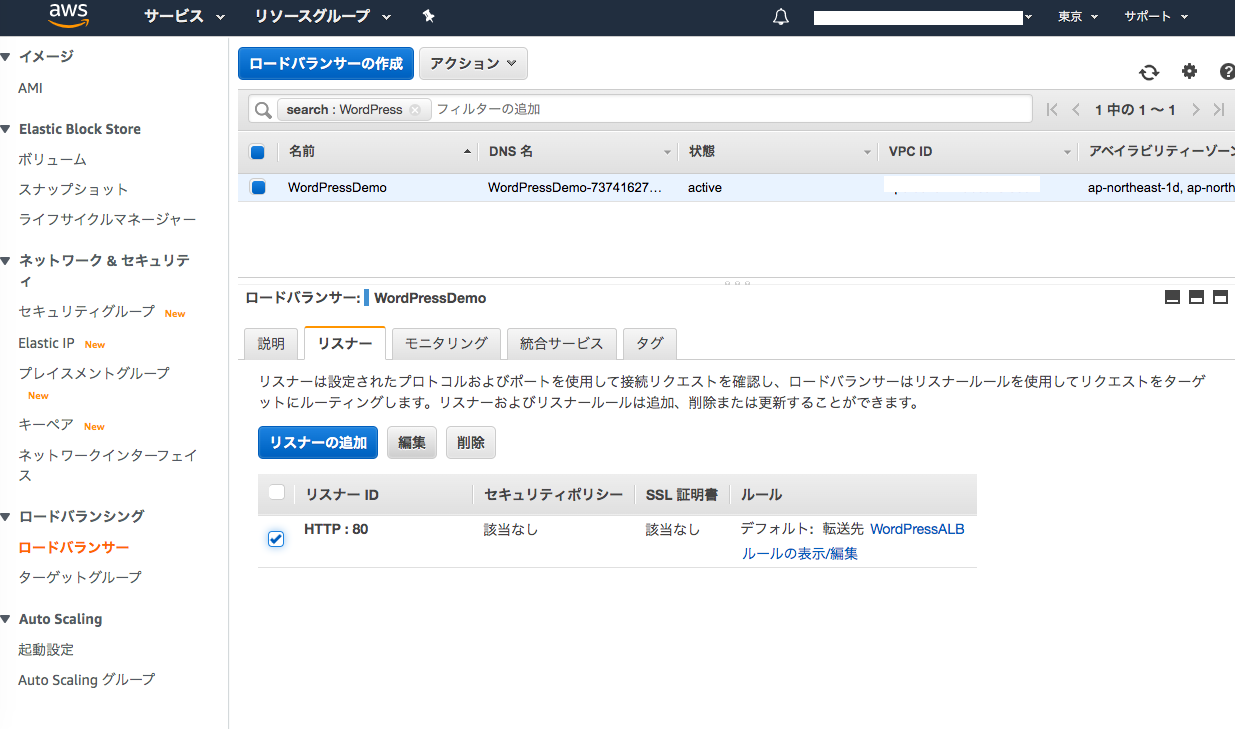The width and height of the screenshot is (1235, 729).
Task: Go to the first page of results
Action: 1052,109
